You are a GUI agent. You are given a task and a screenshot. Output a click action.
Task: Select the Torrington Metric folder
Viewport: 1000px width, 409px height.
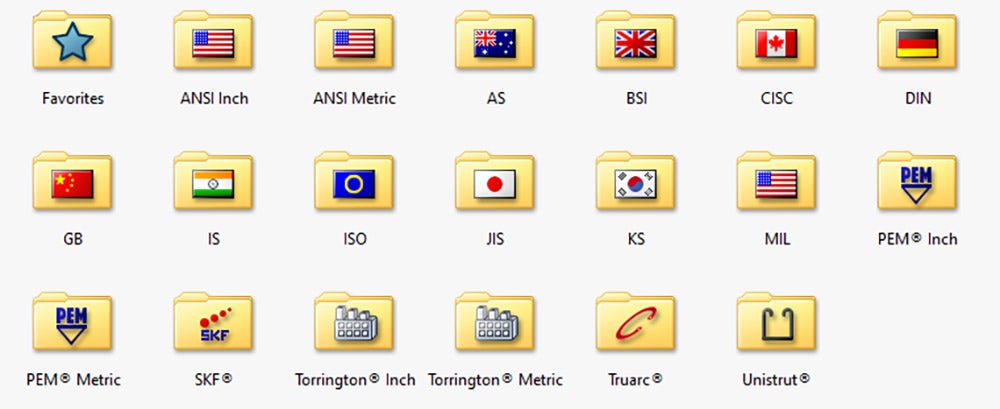(495, 324)
